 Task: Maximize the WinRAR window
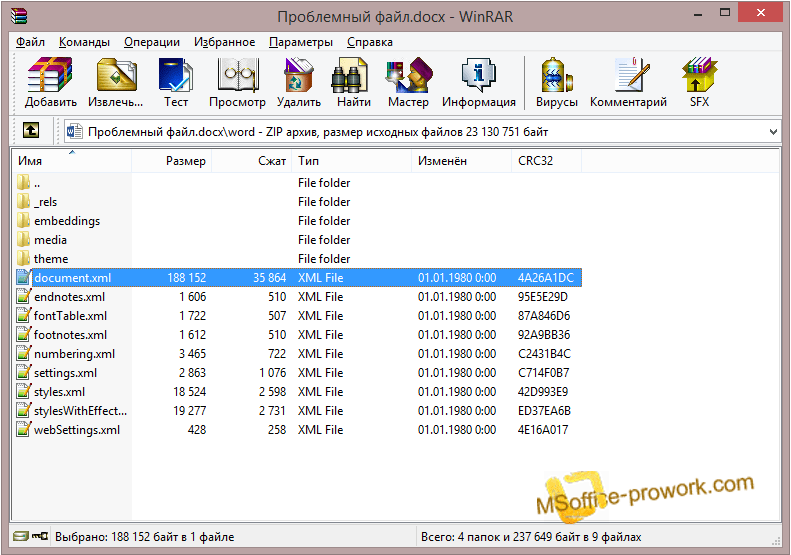pyautogui.click(x=725, y=13)
